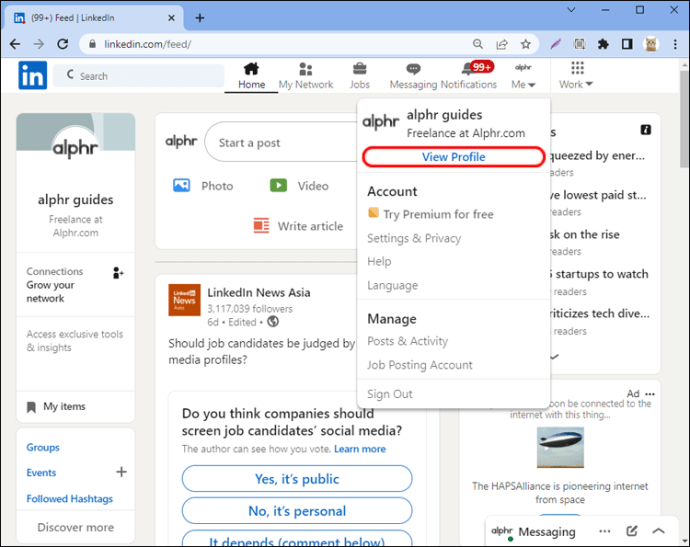
Task: Click the Start a post field
Action: 282,142
